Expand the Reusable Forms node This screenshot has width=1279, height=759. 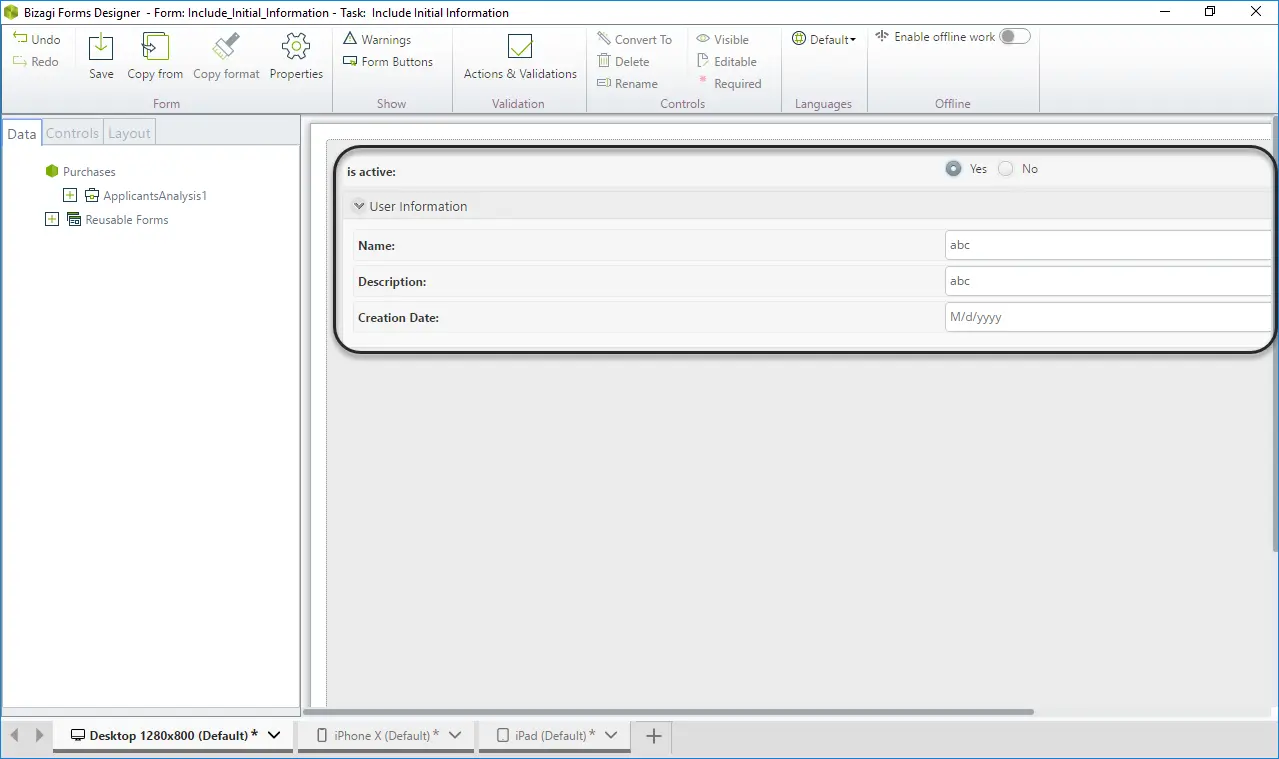[52, 219]
